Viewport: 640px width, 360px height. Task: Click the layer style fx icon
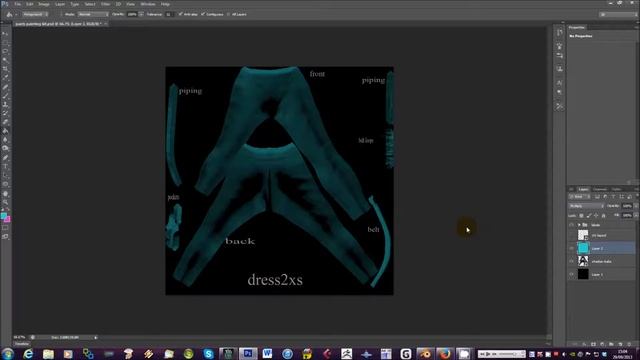click(x=584, y=344)
